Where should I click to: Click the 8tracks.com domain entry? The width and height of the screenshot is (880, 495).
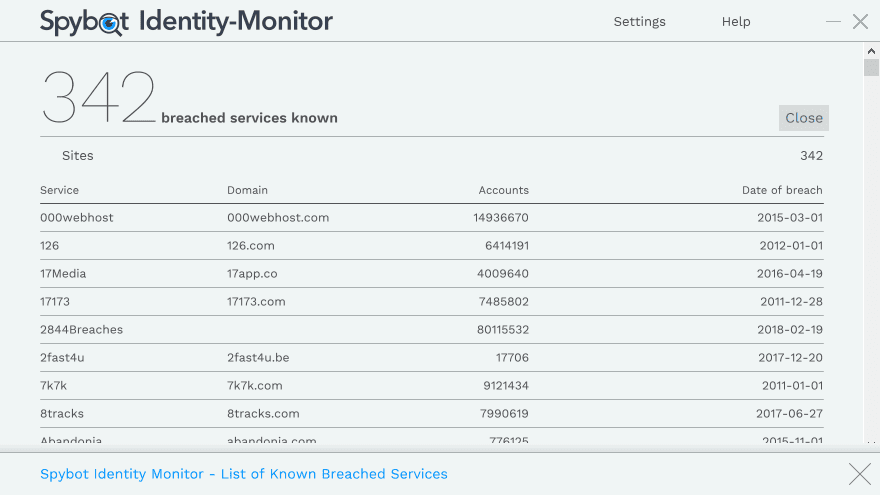point(263,414)
